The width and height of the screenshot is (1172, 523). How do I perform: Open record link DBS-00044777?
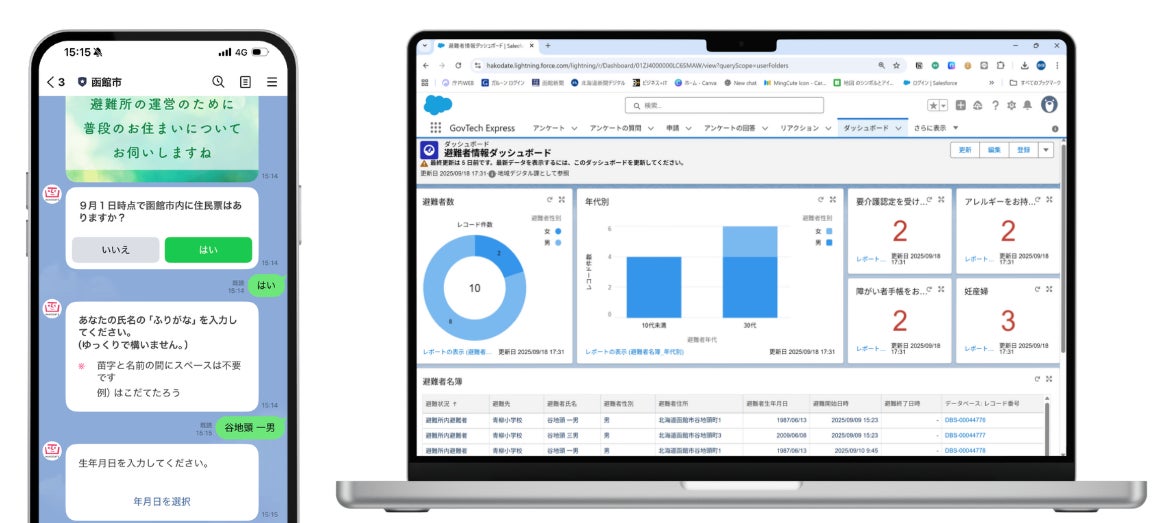coord(964,435)
